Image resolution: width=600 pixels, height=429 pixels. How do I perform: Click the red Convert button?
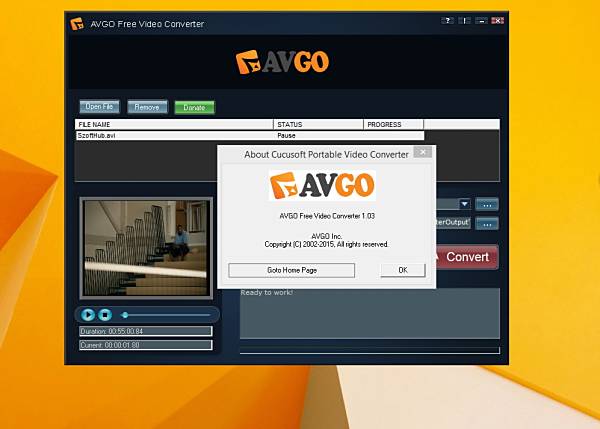click(x=467, y=257)
